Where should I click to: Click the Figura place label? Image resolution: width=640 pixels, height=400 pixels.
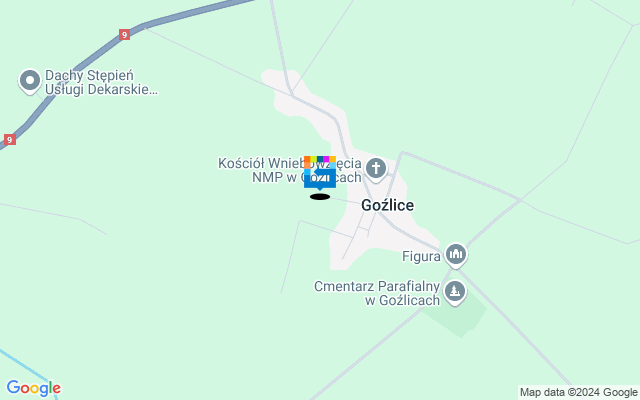(421, 256)
